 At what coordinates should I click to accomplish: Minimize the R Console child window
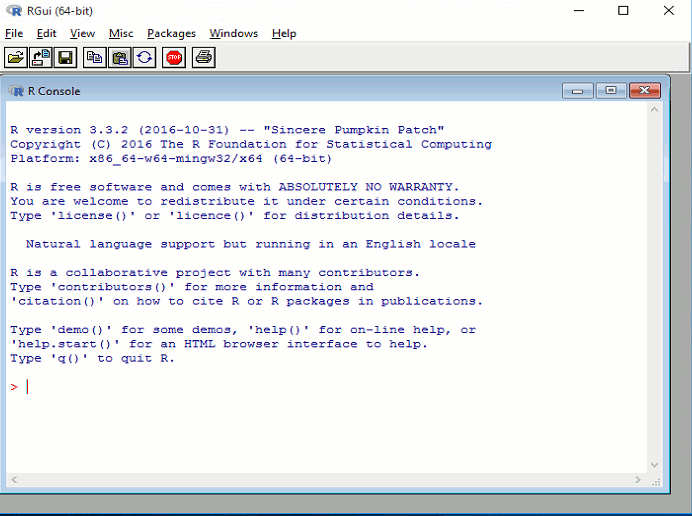(x=578, y=91)
